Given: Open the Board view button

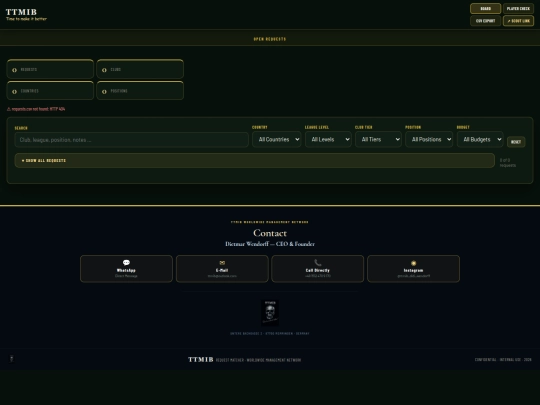Looking at the screenshot, I should point(486,9).
